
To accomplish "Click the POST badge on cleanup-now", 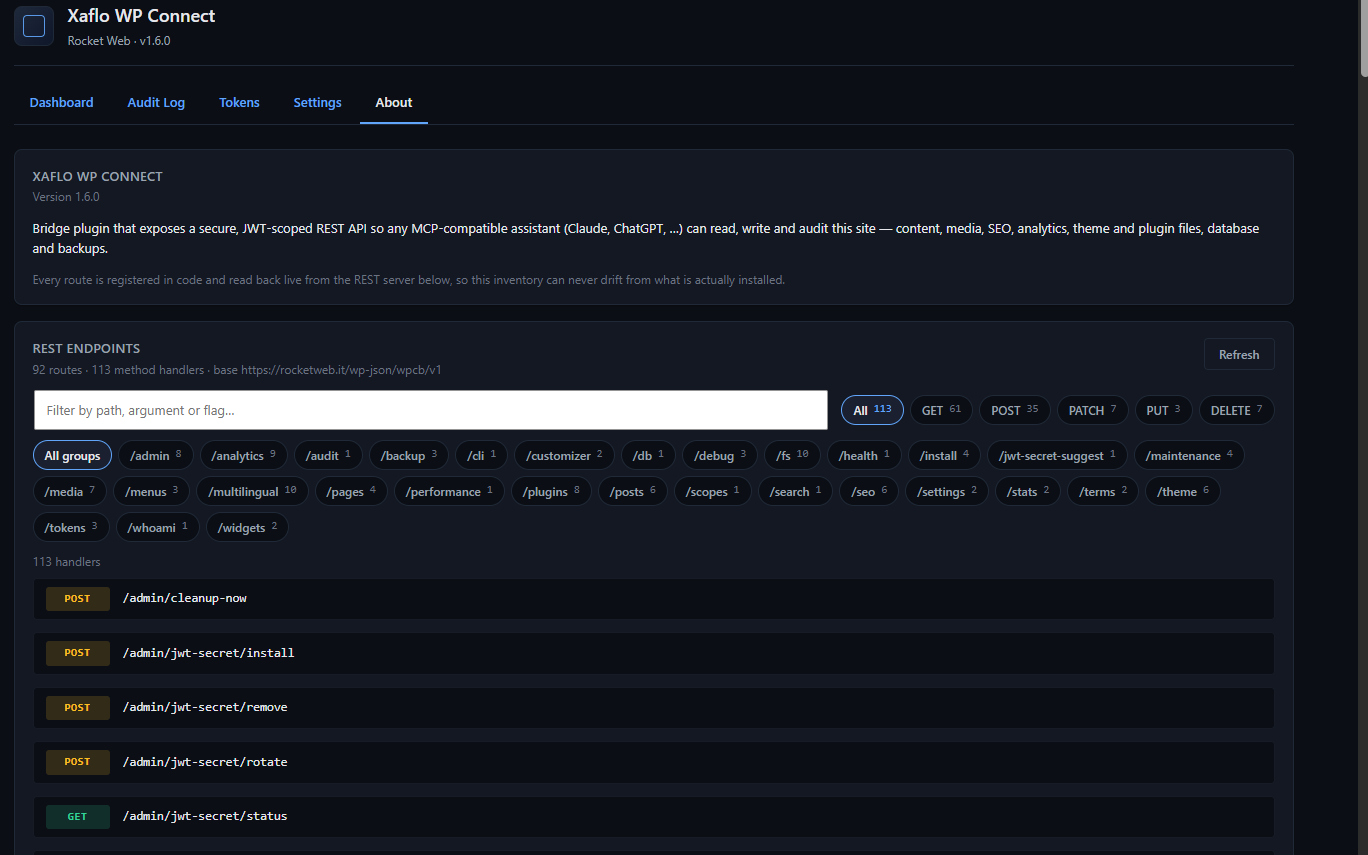I will (78, 599).
